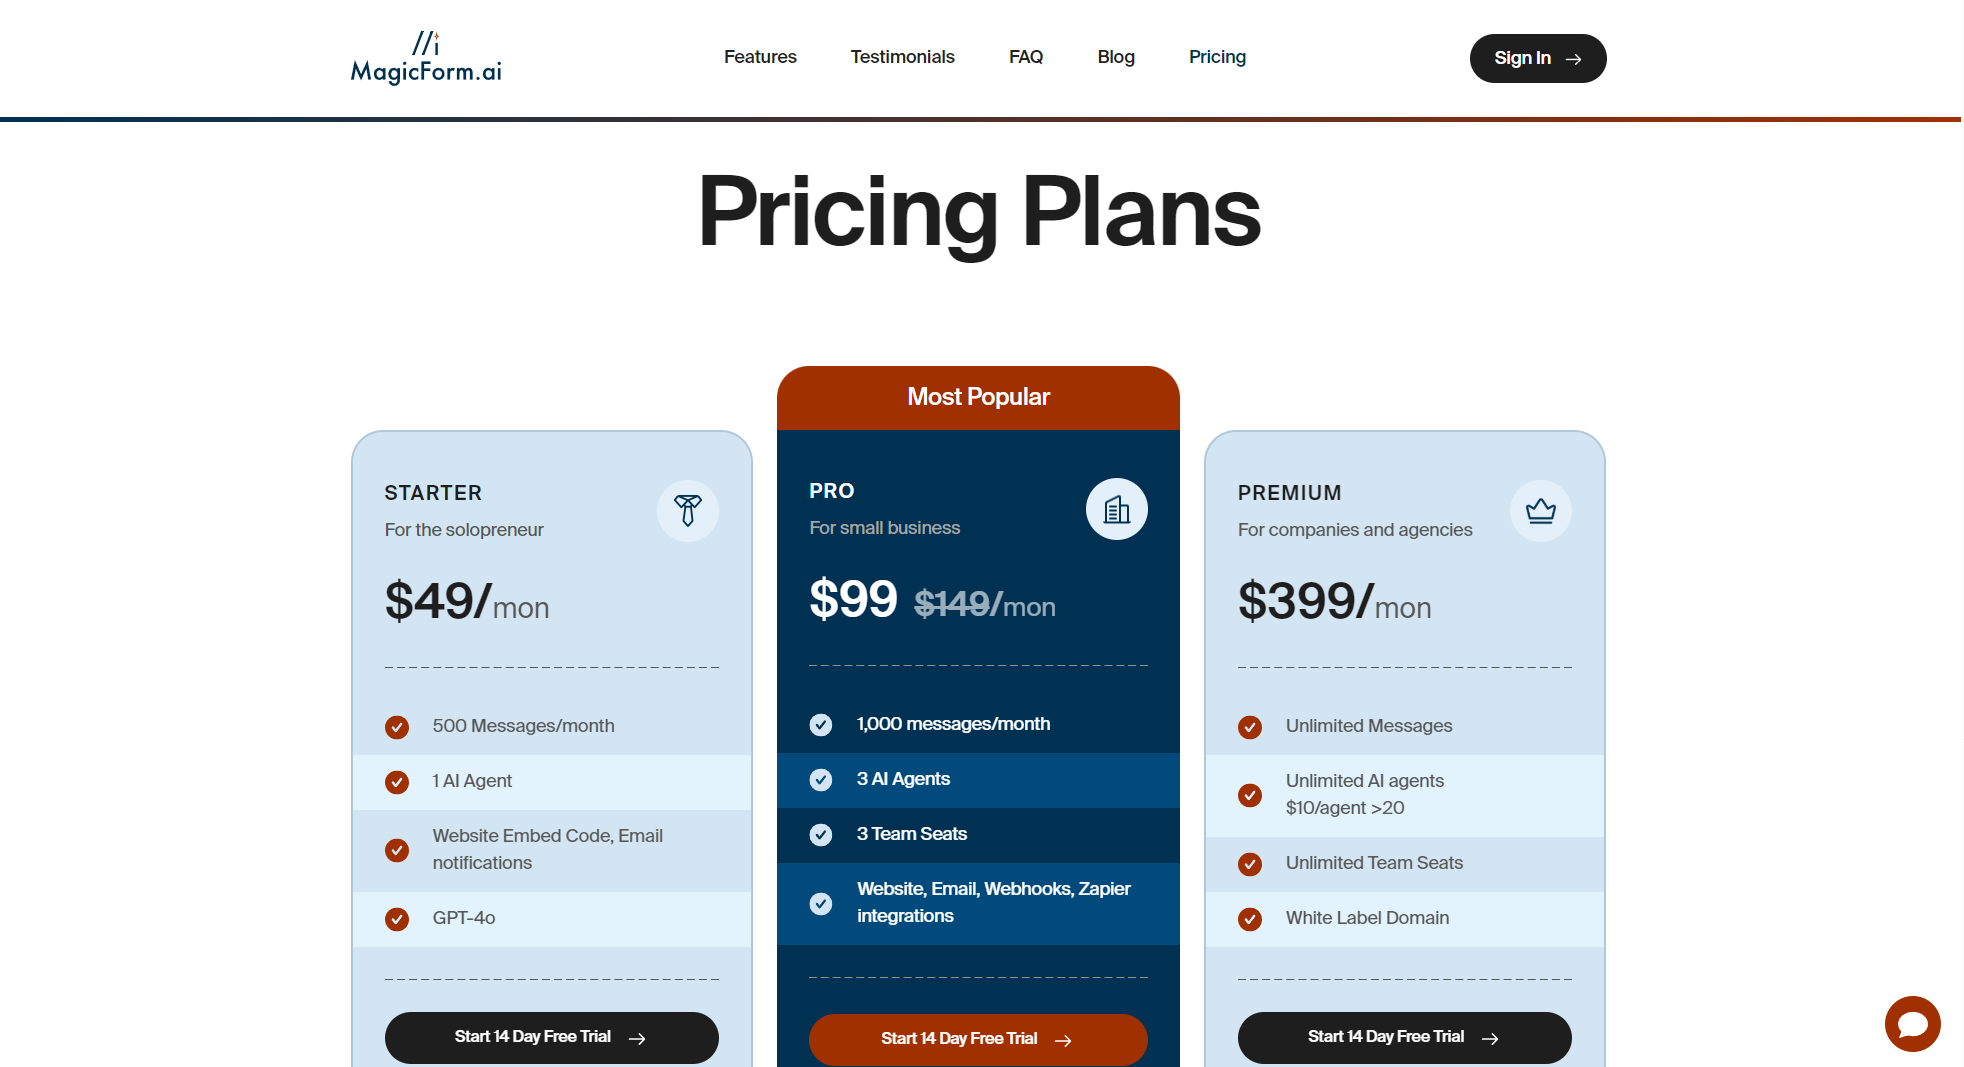
Task: Open the chat widget bubble
Action: tap(1912, 1023)
